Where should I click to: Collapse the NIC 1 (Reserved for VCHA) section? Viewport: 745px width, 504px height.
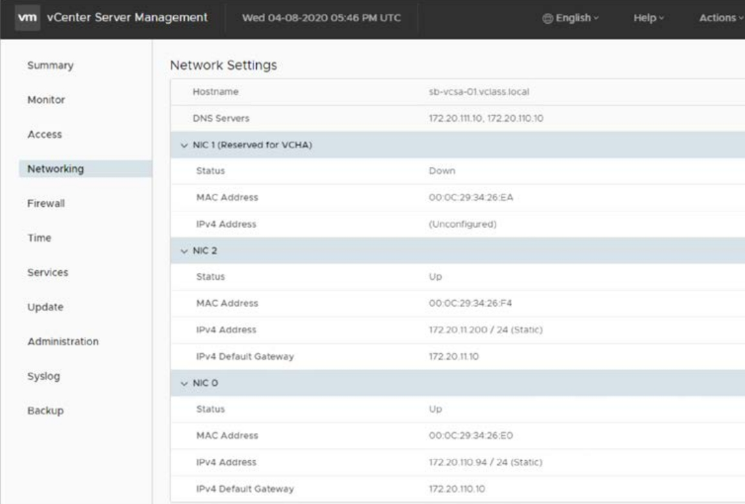click(x=184, y=145)
